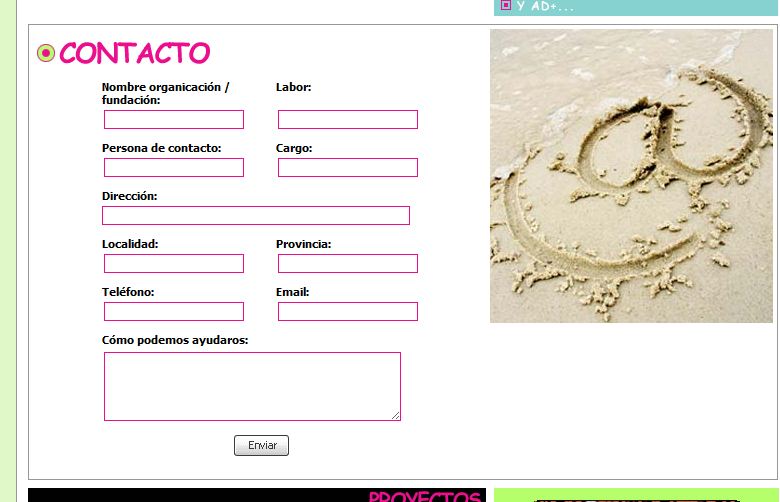This screenshot has width=780, height=502.
Task: Click the round bullet icon beside CONTACTO
Action: pyautogui.click(x=45, y=53)
